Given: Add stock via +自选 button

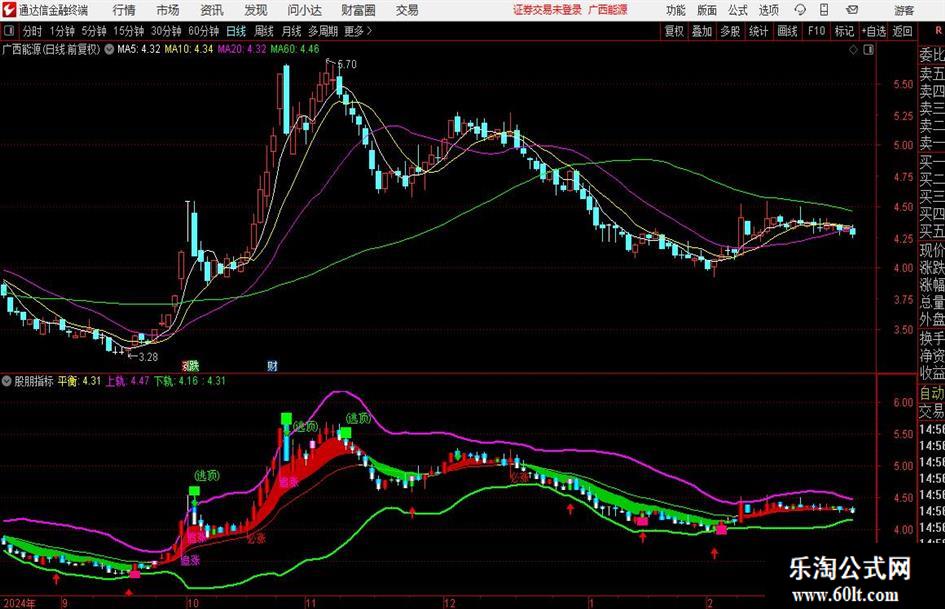Looking at the screenshot, I should (x=873, y=31).
